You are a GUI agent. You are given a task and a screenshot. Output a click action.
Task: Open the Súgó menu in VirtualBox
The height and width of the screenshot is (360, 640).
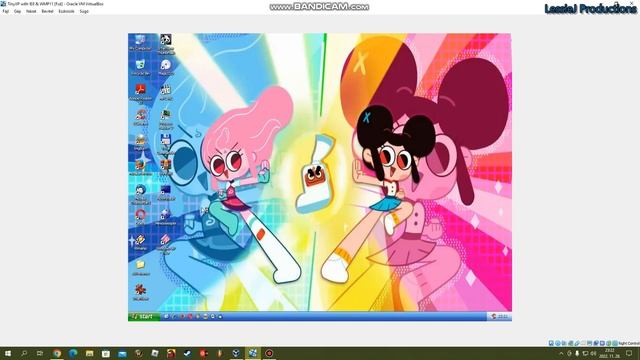(84, 11)
